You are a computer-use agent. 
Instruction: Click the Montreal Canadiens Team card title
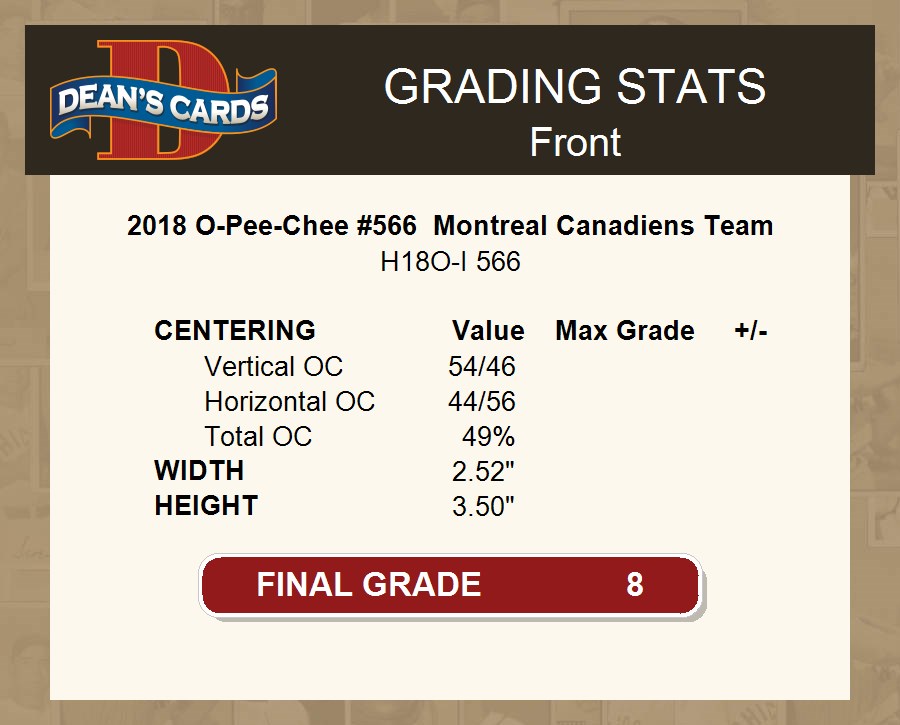(x=450, y=226)
